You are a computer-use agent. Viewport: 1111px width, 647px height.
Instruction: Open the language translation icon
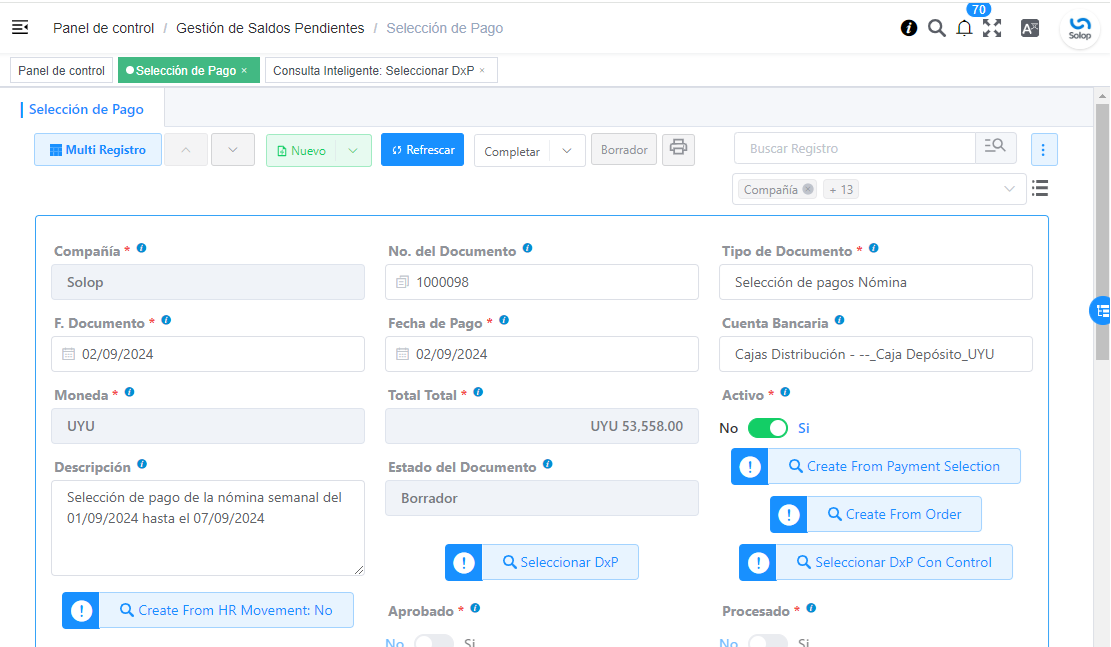1030,28
